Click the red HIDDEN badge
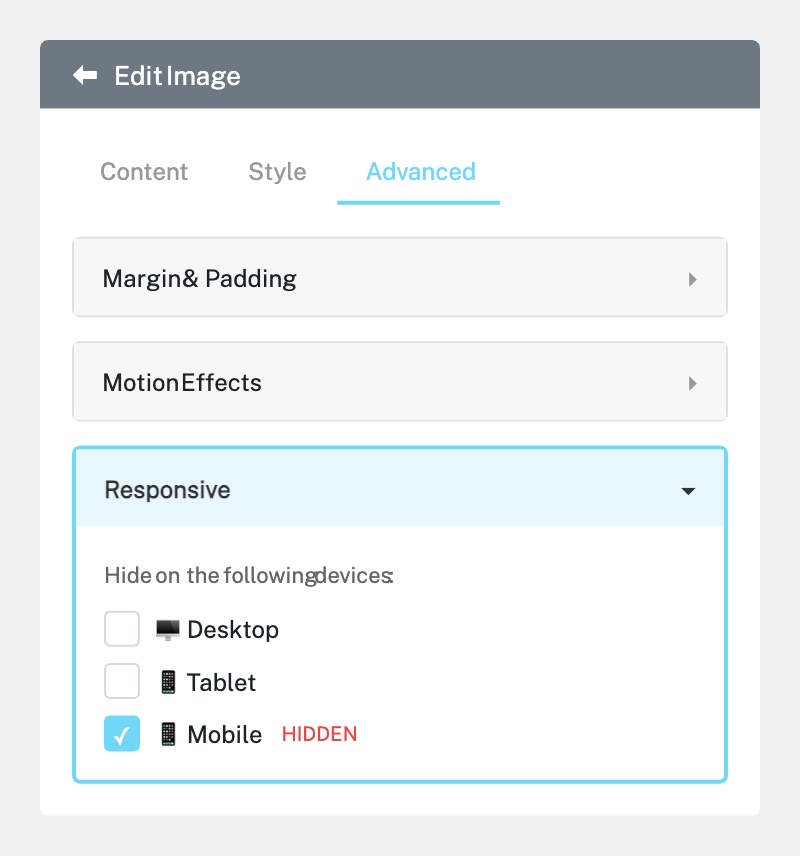 point(319,734)
